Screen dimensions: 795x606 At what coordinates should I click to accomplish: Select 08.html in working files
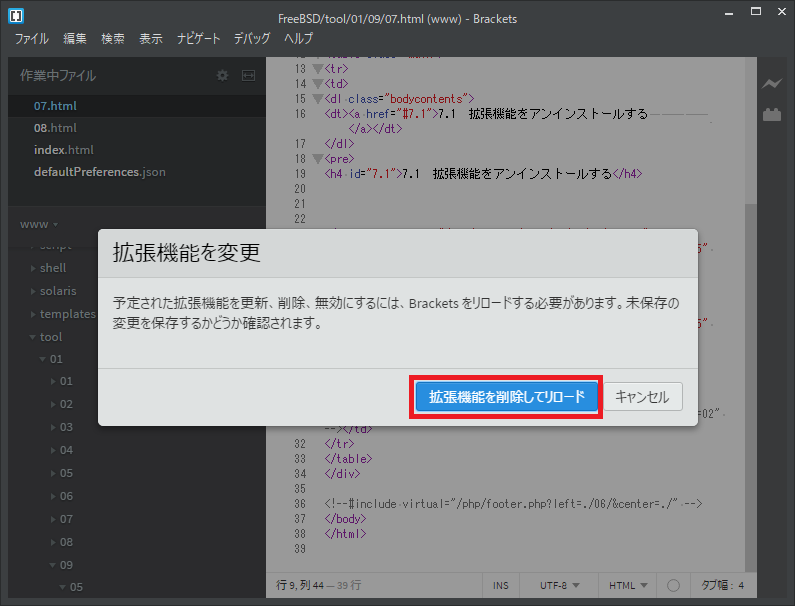(x=55, y=128)
